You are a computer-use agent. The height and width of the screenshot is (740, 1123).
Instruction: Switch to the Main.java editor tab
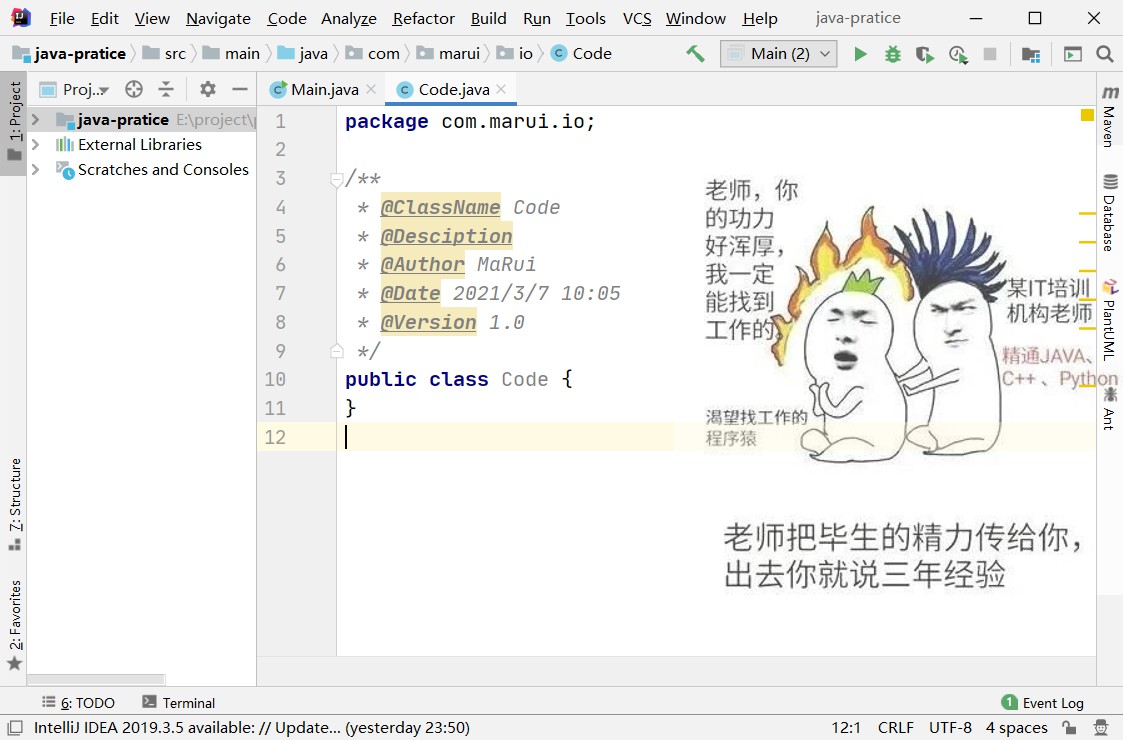click(x=324, y=90)
